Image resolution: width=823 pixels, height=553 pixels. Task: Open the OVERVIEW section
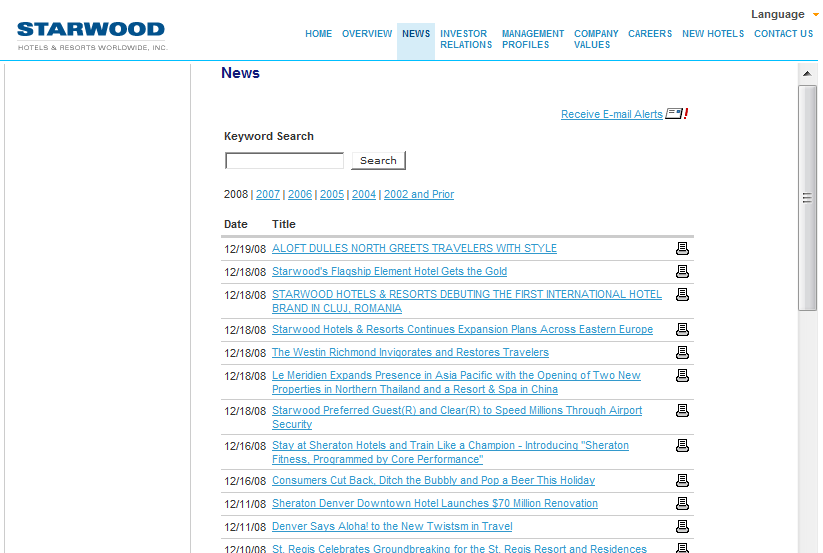click(x=367, y=34)
